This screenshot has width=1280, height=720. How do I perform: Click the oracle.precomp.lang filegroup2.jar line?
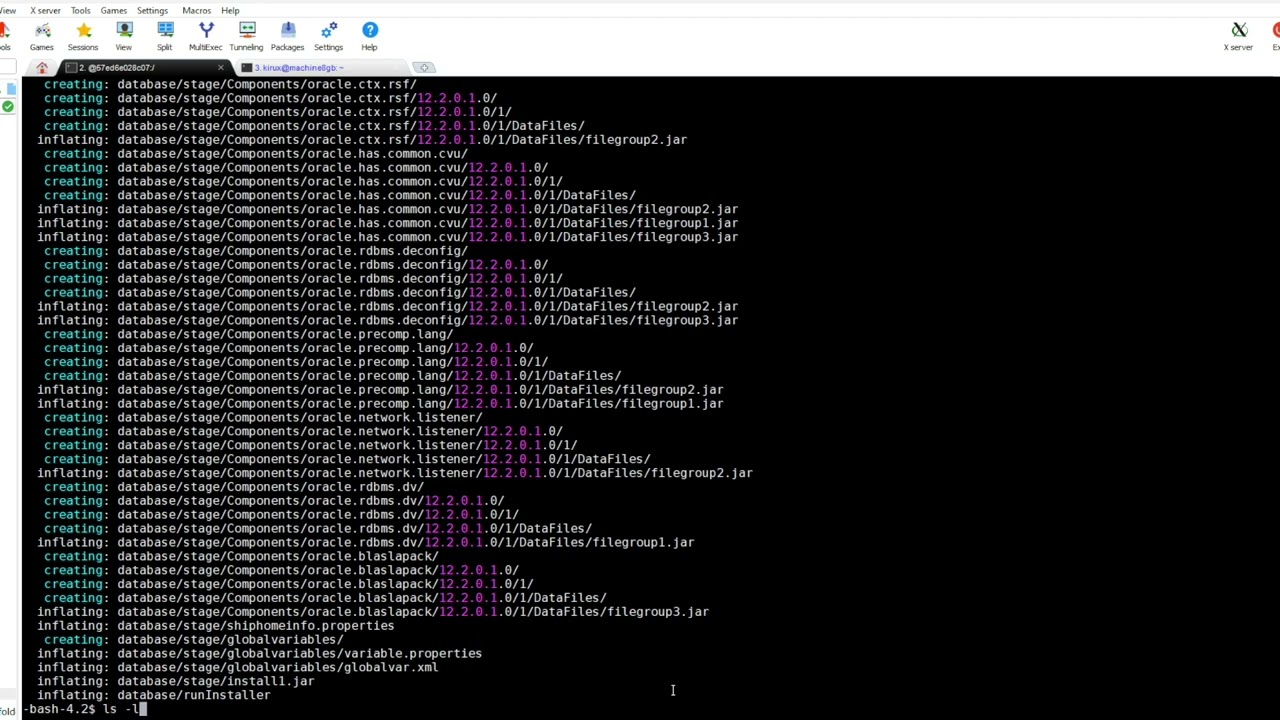[380, 389]
